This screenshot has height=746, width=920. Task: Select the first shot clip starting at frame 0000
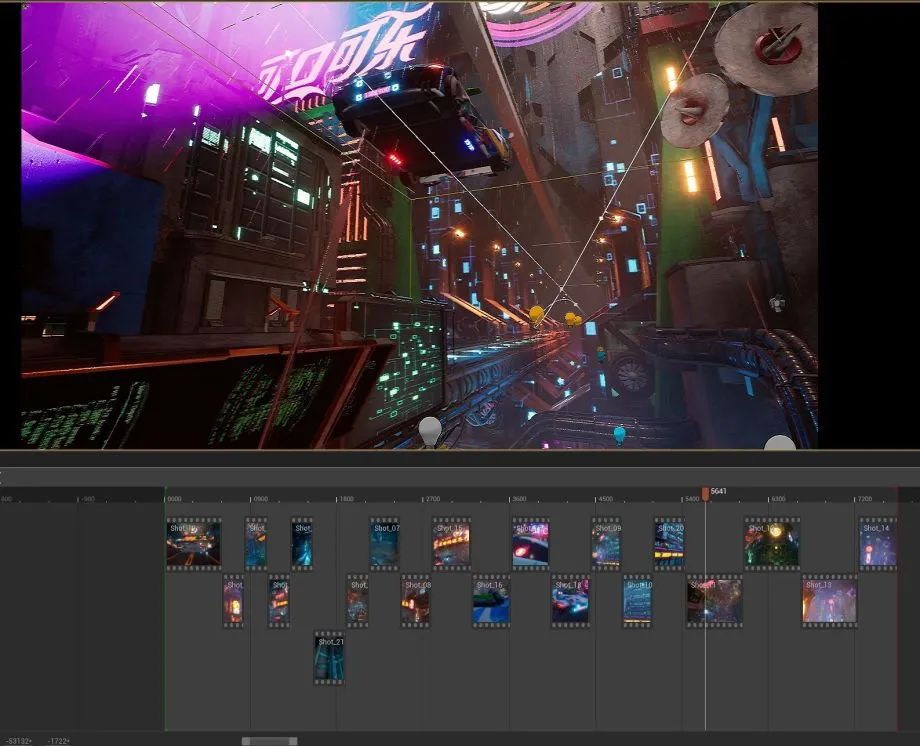click(x=194, y=544)
